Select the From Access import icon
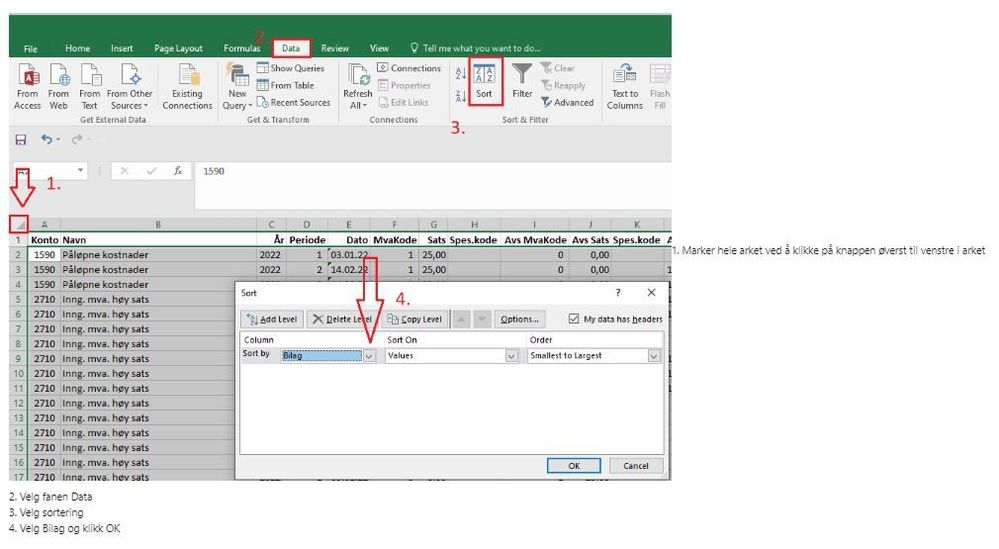999x549 pixels. point(27,75)
